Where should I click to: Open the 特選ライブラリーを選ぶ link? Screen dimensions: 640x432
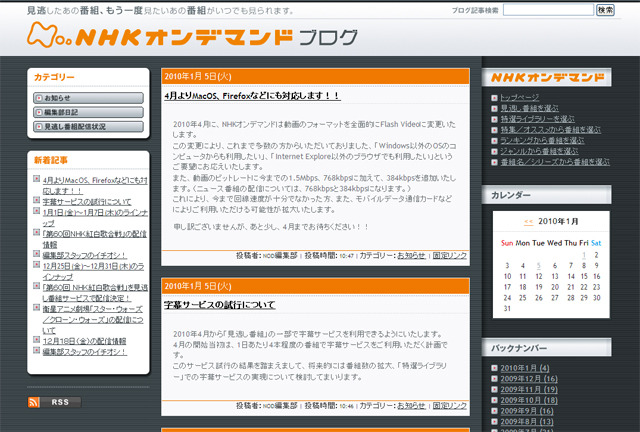(537, 119)
